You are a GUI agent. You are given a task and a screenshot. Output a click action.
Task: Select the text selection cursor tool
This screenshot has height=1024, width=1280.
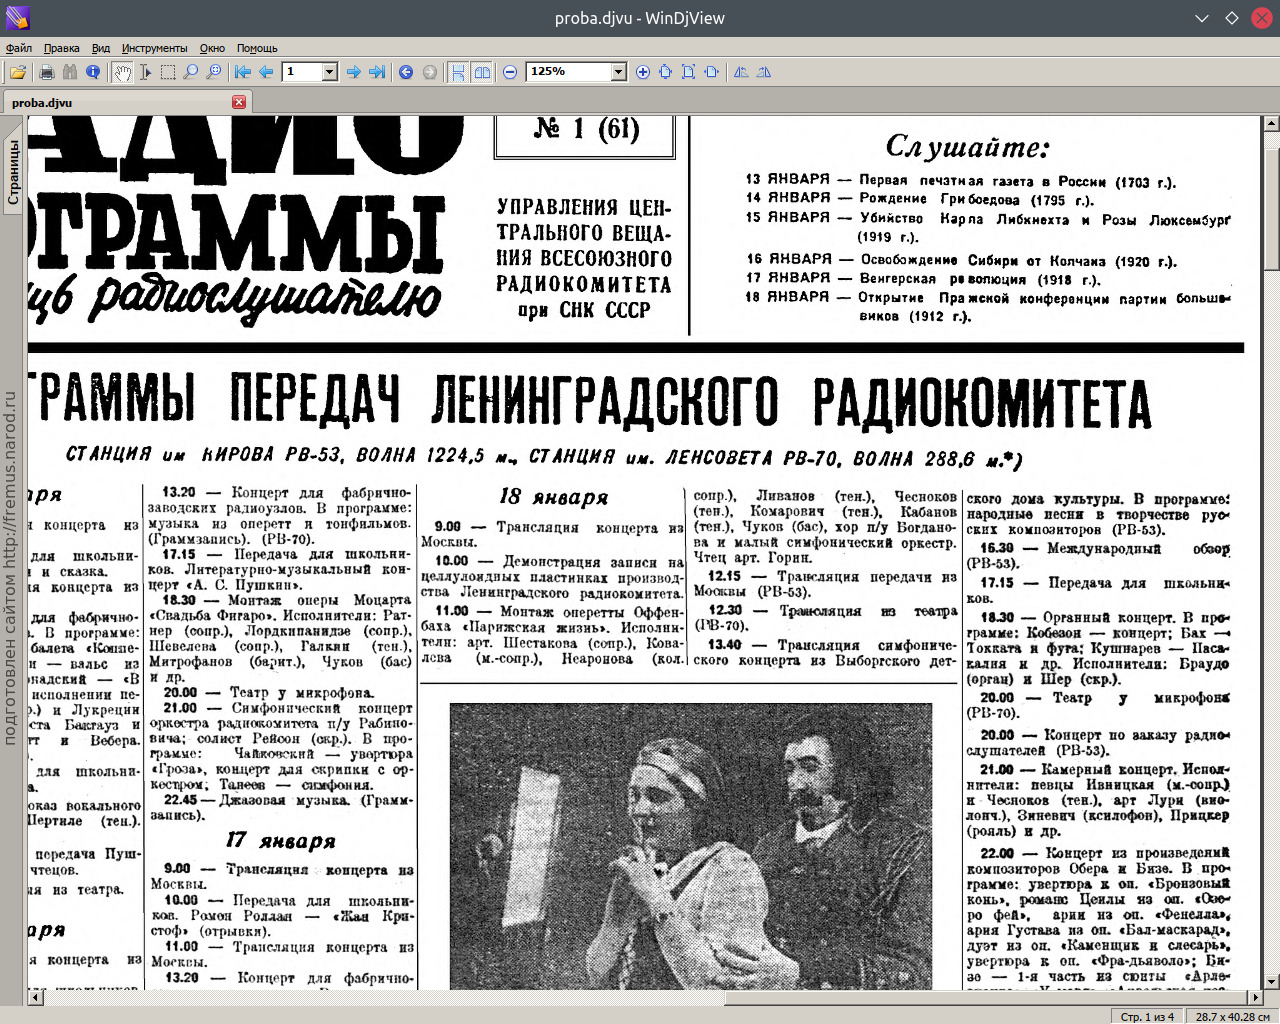(x=145, y=72)
